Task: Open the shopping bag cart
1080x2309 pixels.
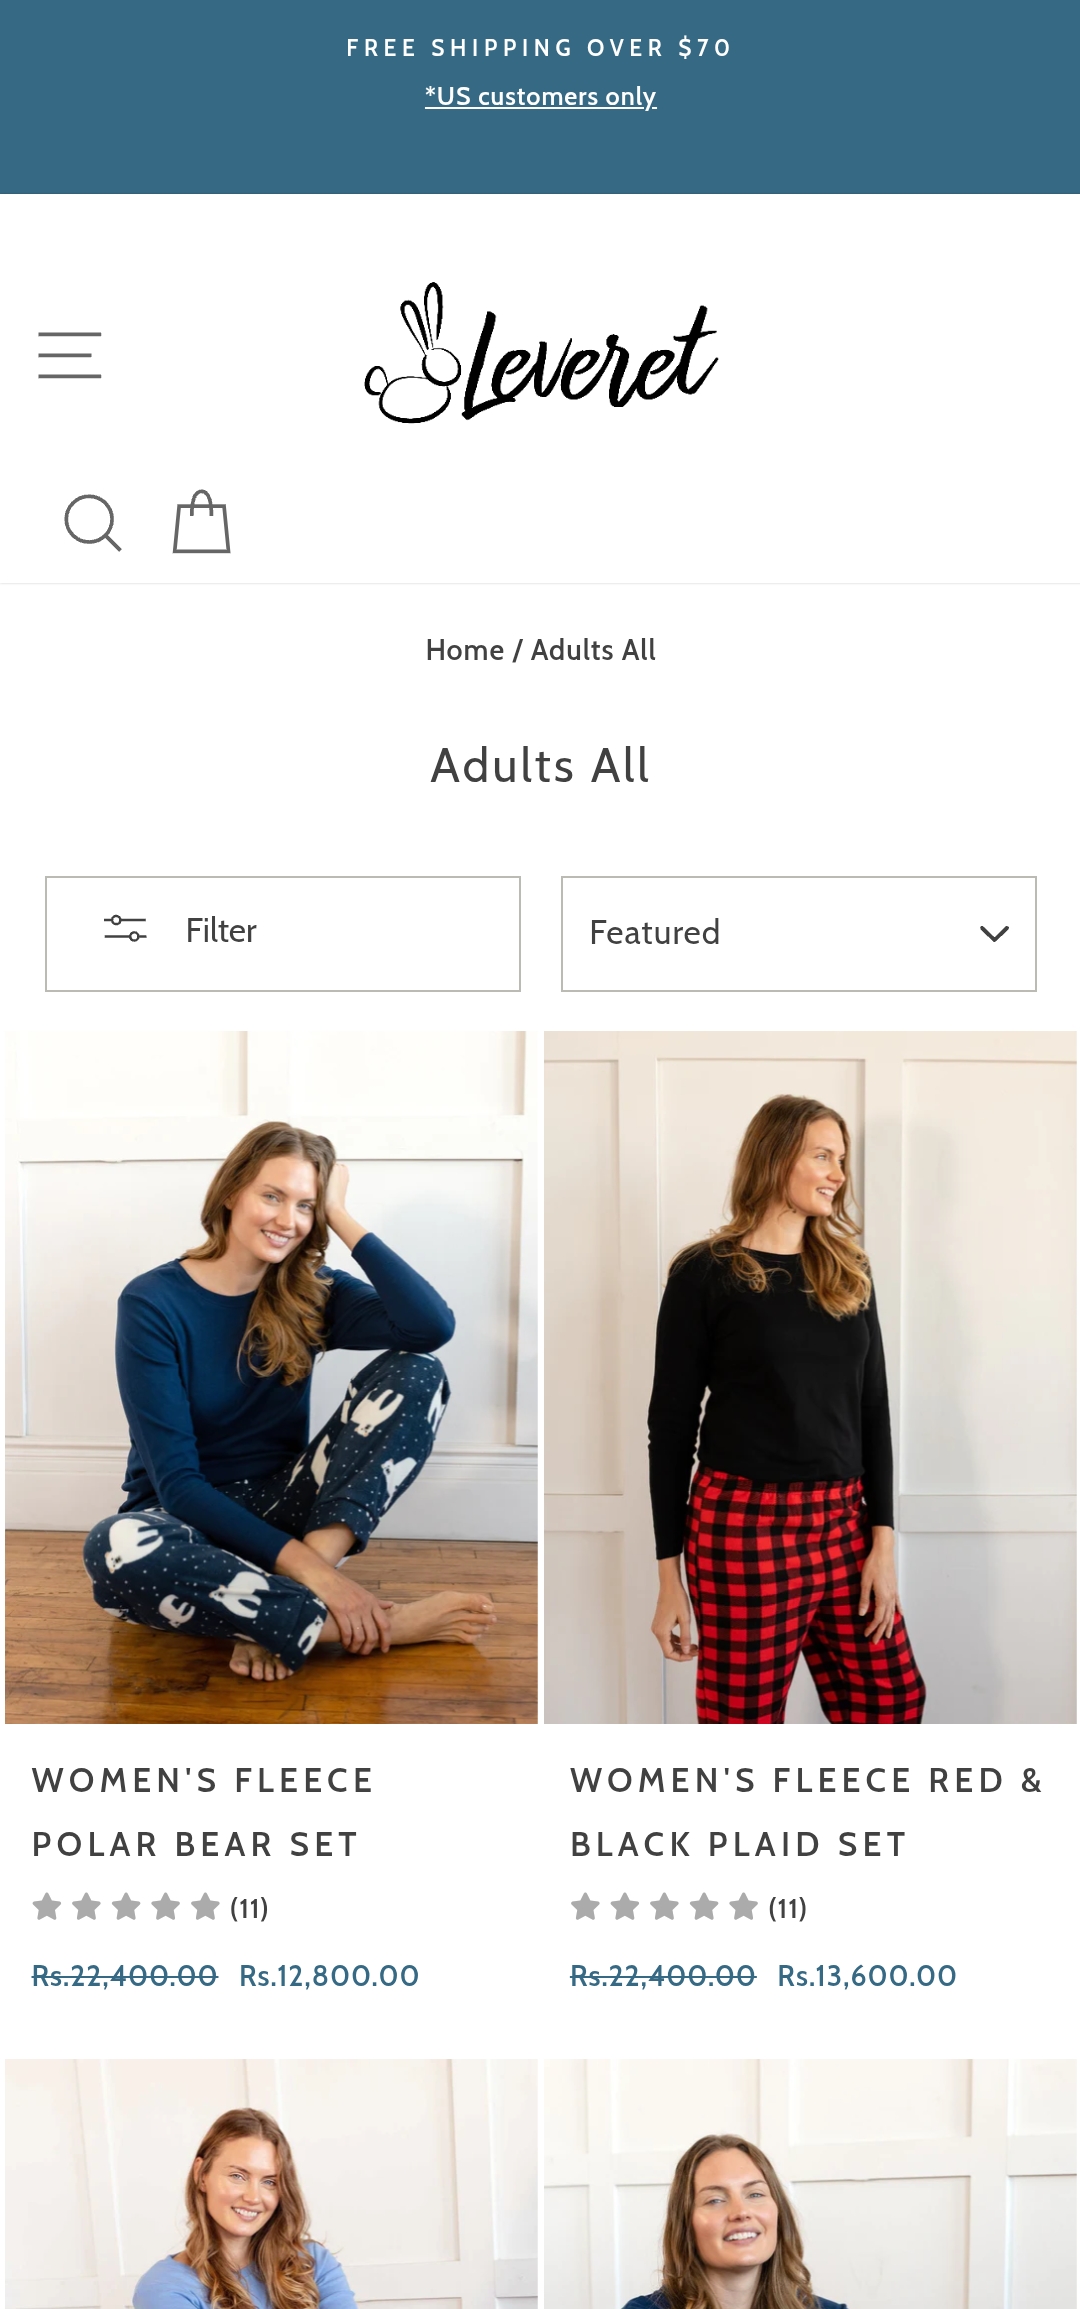Action: pyautogui.click(x=201, y=522)
